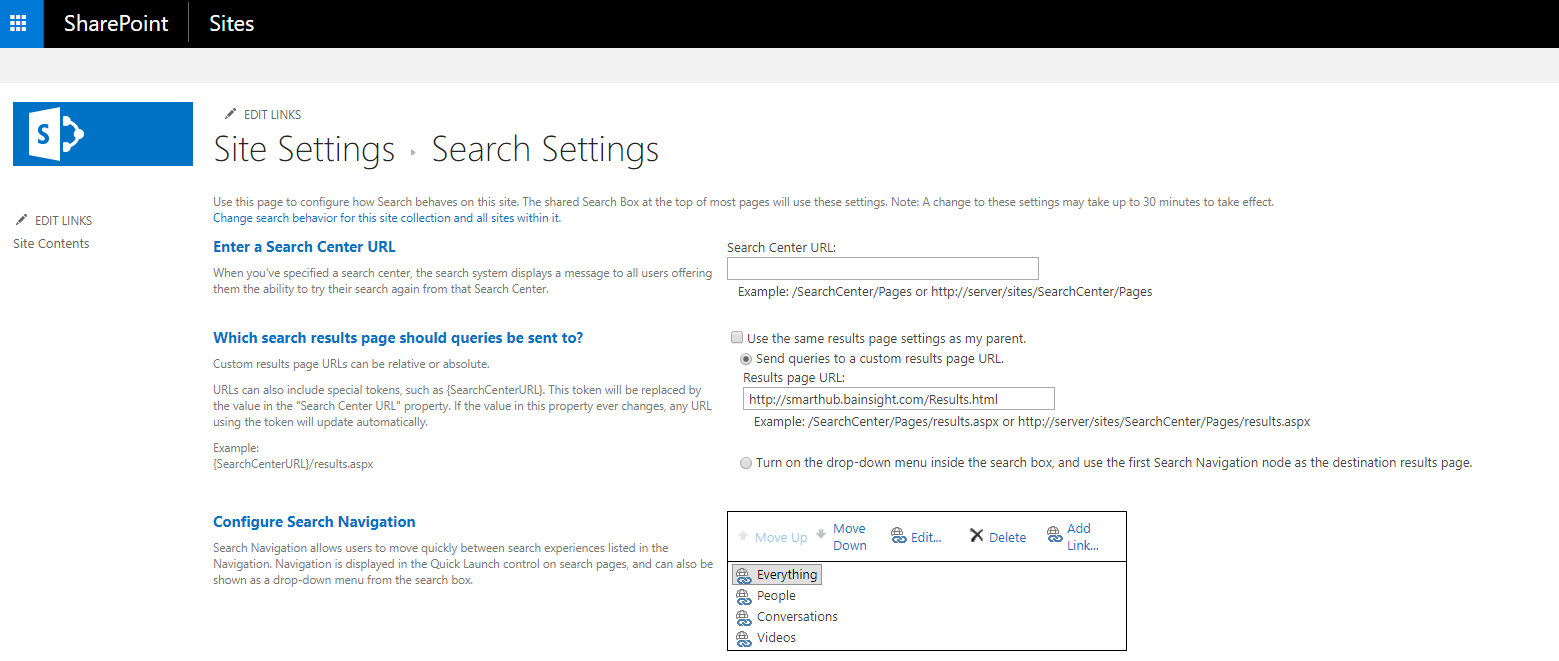Check 'Use the same results page settings' box

[x=737, y=338]
